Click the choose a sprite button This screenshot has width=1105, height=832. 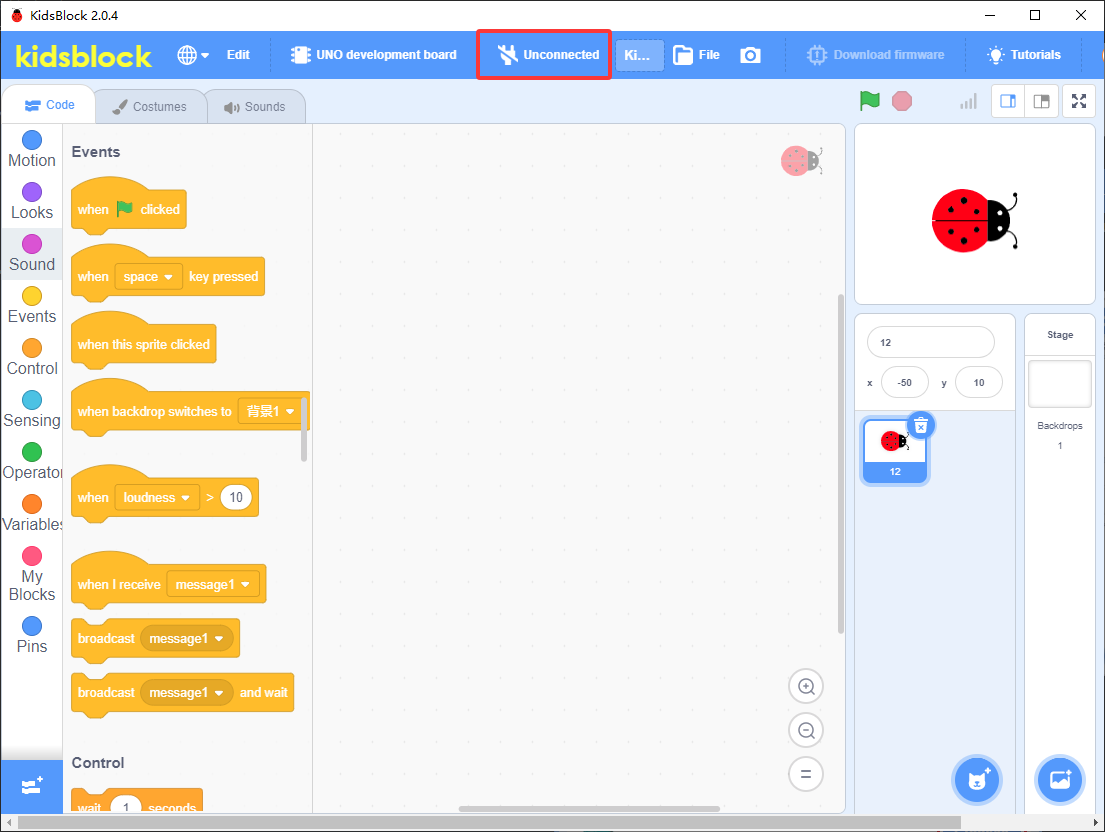click(977, 780)
